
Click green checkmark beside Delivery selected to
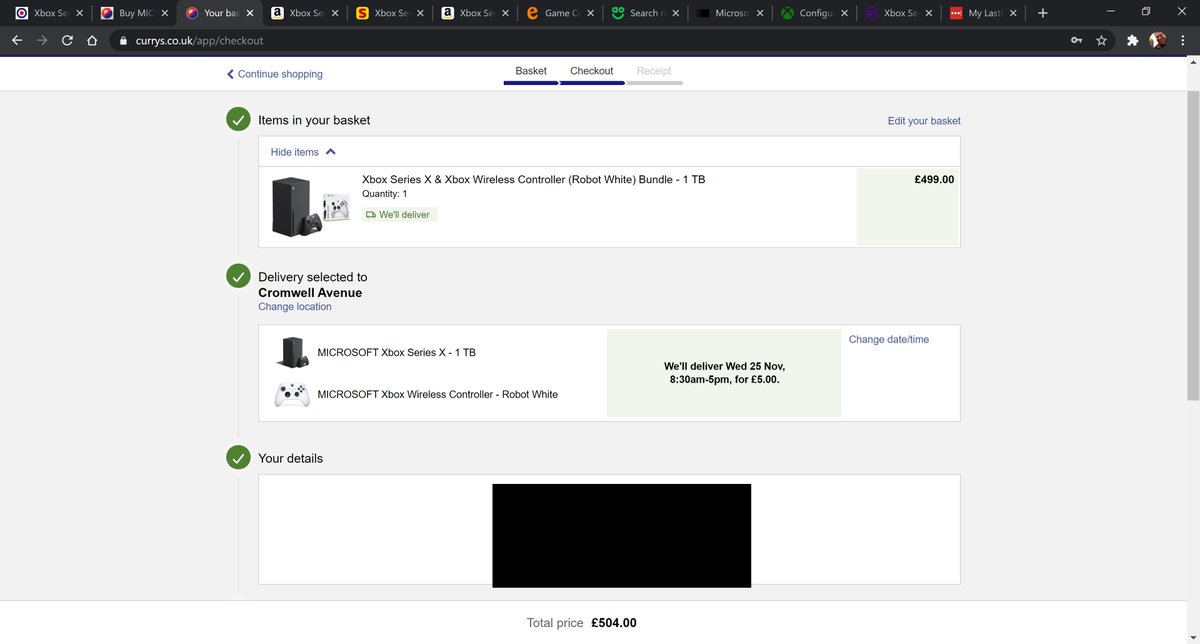[x=238, y=277]
